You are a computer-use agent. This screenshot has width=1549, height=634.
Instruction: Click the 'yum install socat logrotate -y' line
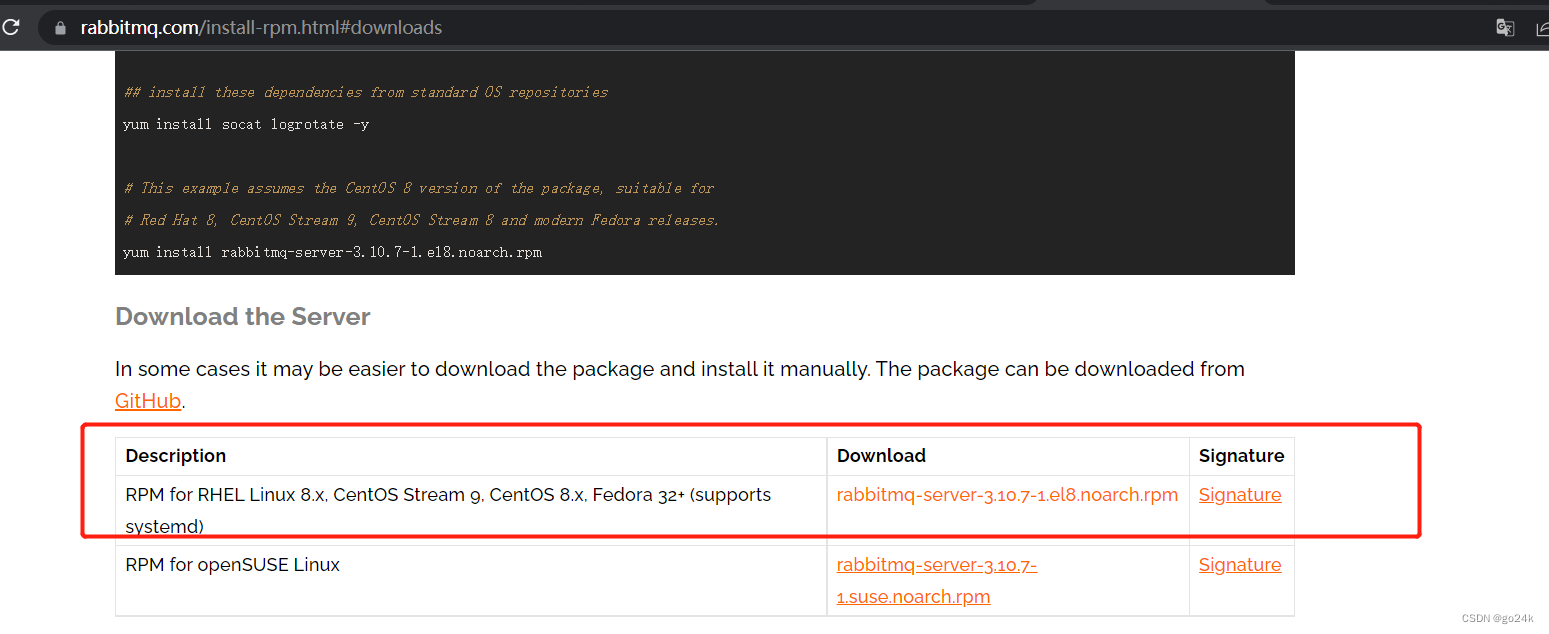pyautogui.click(x=246, y=124)
